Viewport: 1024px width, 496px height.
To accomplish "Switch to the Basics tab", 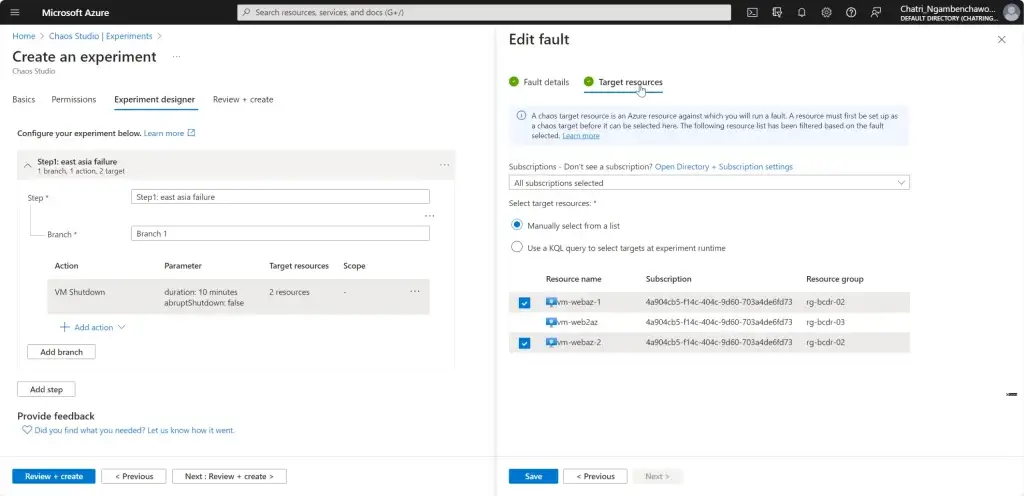I will click(24, 100).
